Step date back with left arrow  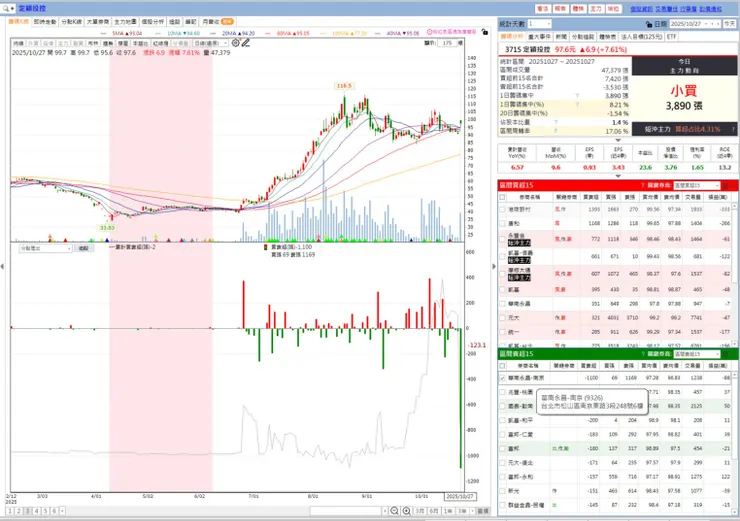[x=713, y=24]
